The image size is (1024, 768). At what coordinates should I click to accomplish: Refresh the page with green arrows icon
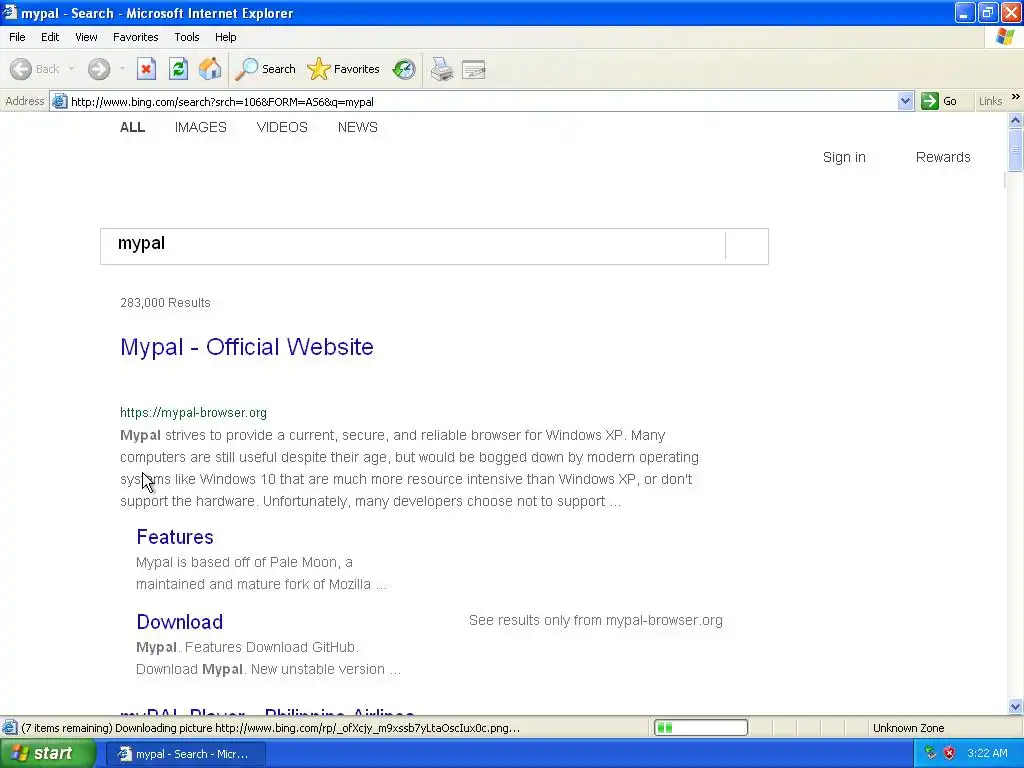178,69
